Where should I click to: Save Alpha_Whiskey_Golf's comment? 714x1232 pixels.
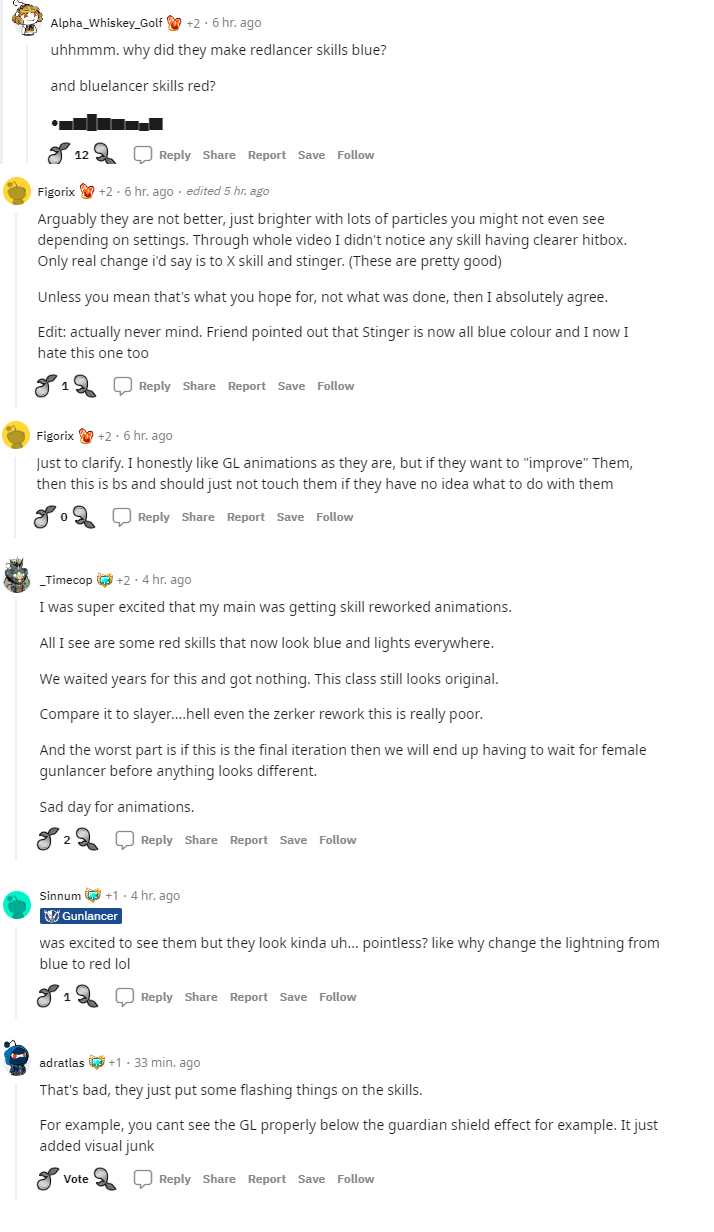(311, 155)
